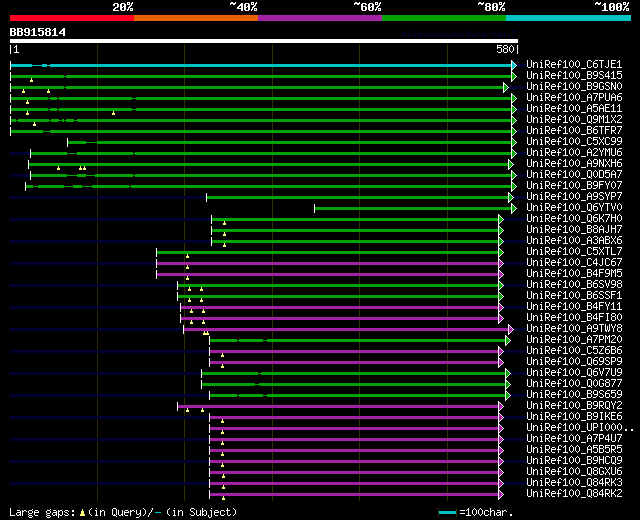The width and height of the screenshot is (640, 520).
Task: Click the UniRef100_A7PM20 label
Action: click(574, 340)
